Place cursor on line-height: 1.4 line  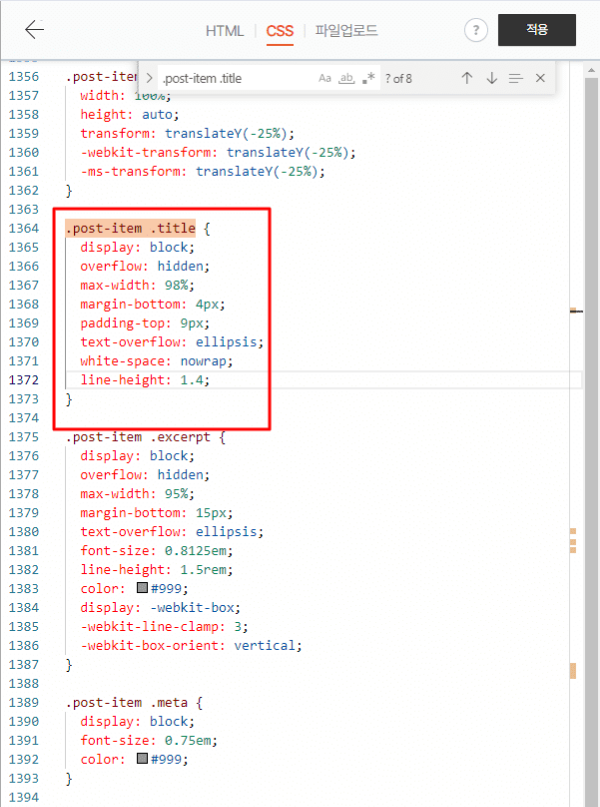coord(145,380)
